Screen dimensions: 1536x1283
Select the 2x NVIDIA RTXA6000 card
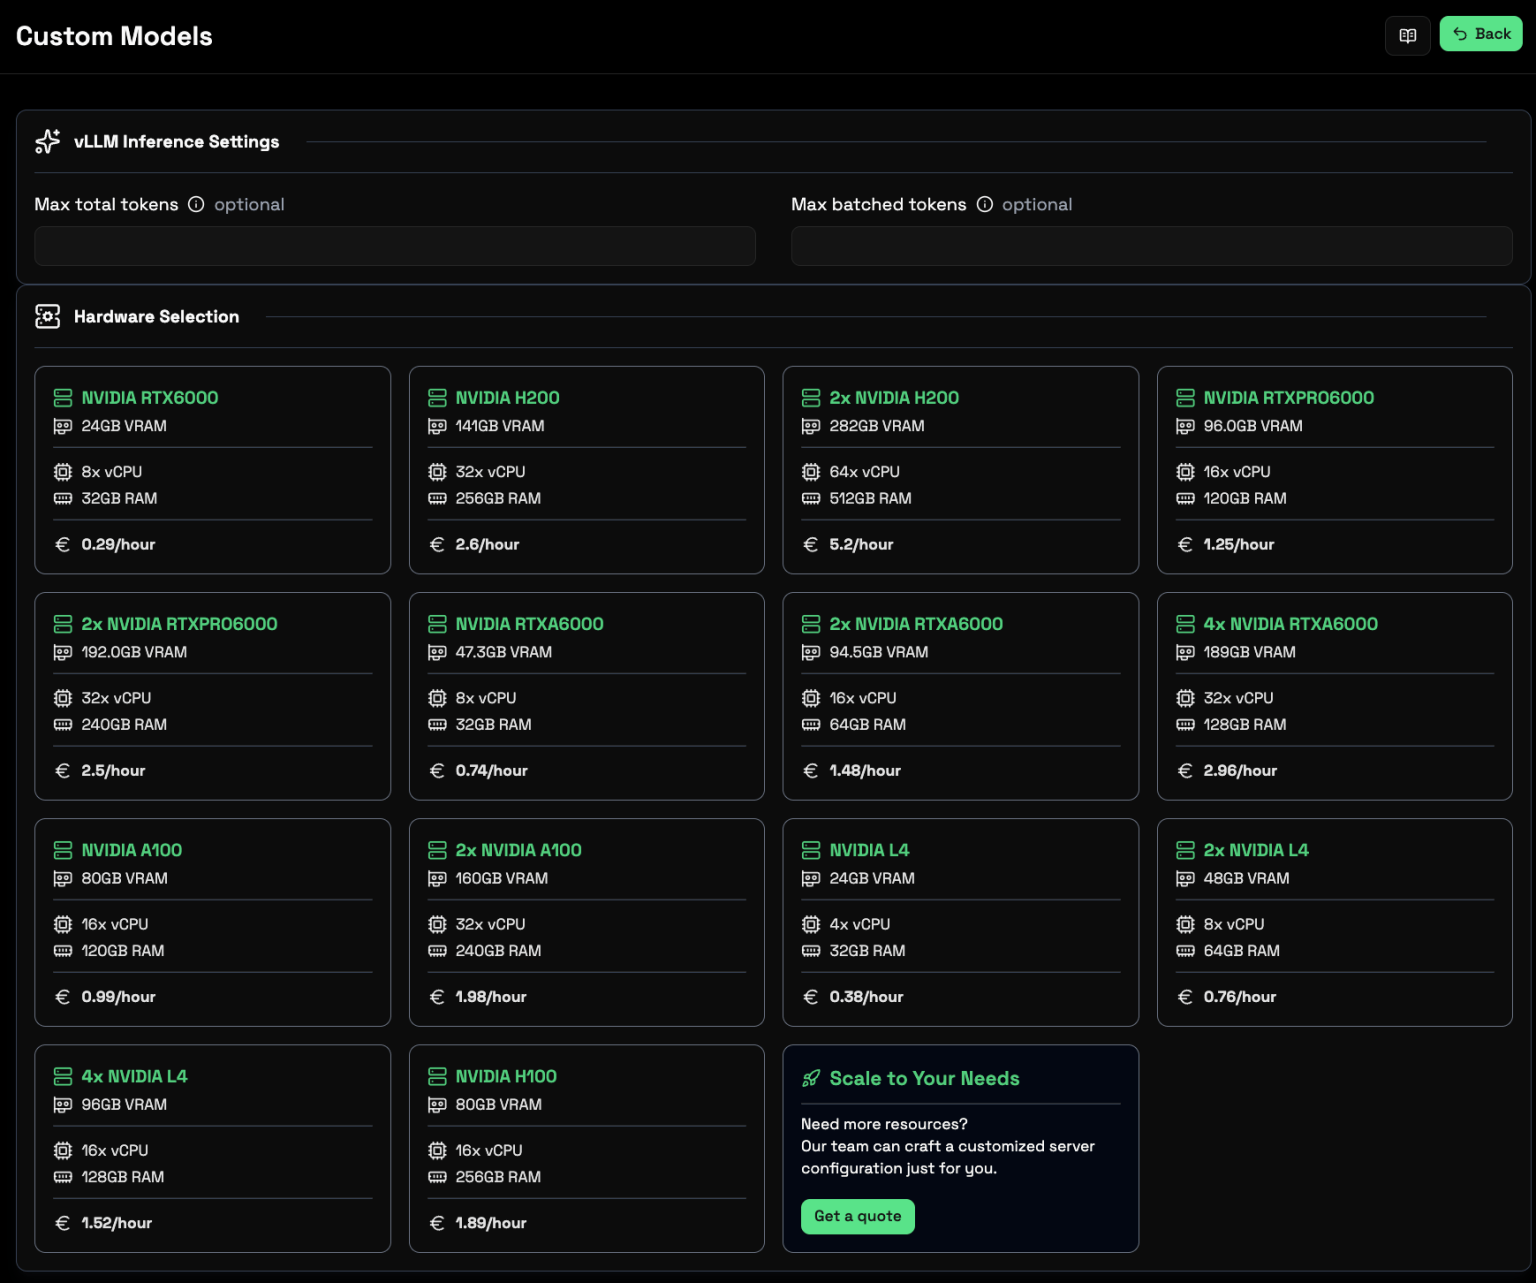tap(961, 696)
